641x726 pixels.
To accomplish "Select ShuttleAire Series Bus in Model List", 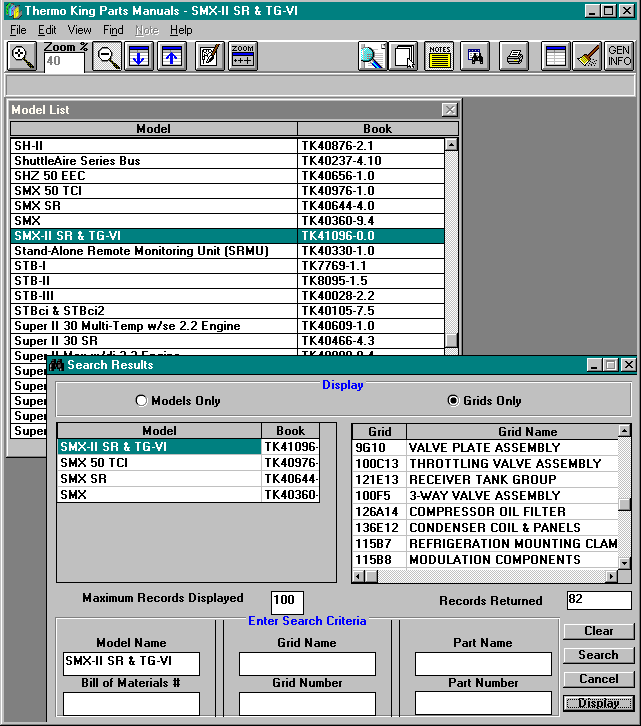I will [x=227, y=161].
